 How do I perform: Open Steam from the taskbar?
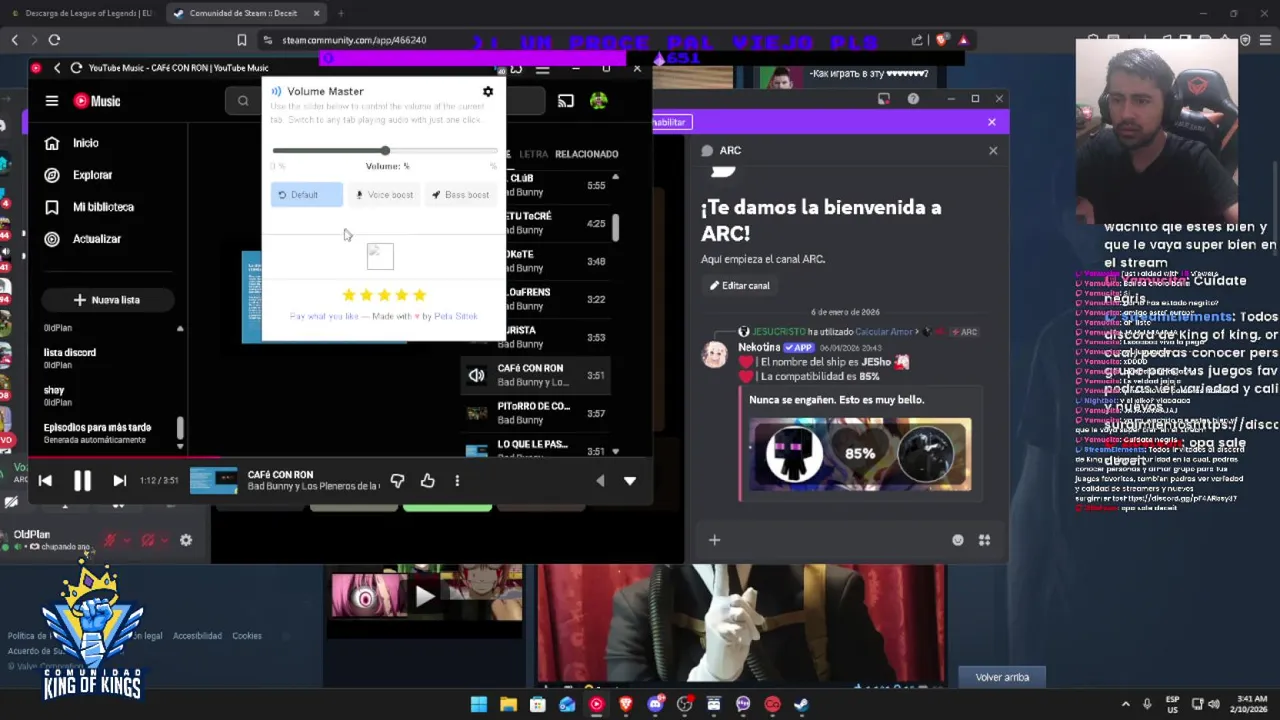pos(801,704)
